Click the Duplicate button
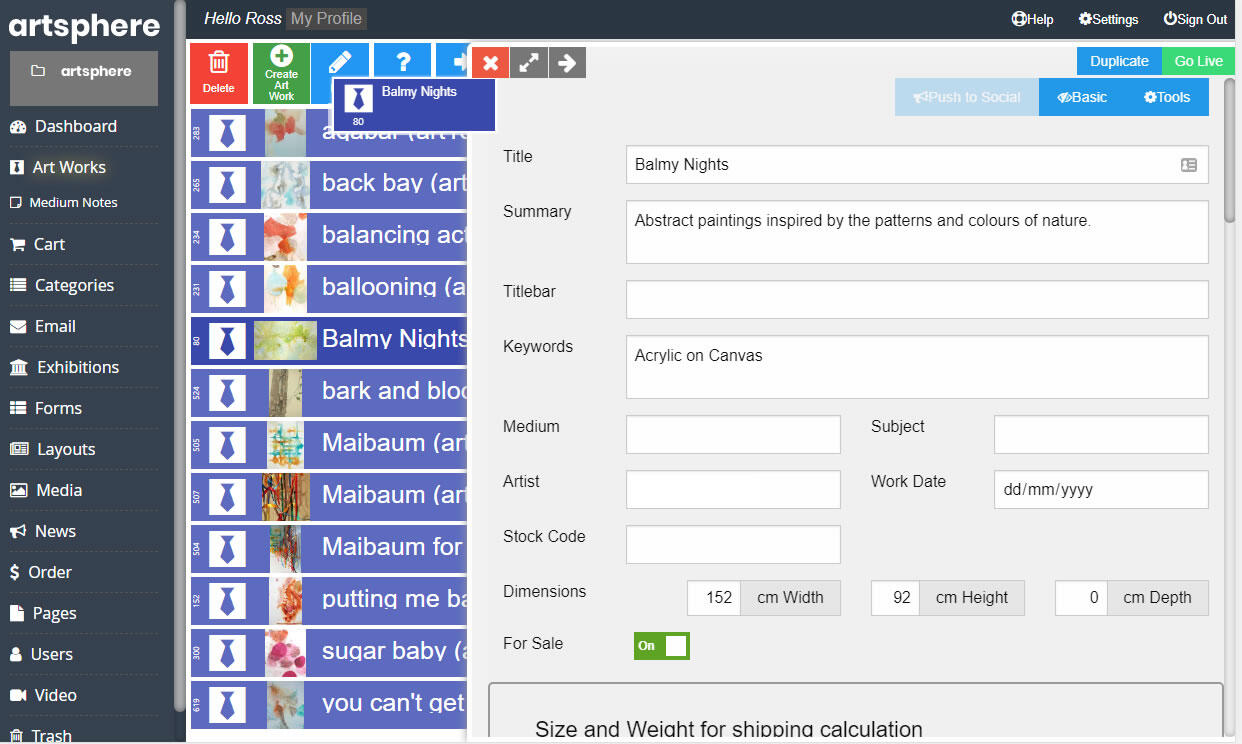Viewport: 1242px width, 744px height. pyautogui.click(x=1119, y=61)
